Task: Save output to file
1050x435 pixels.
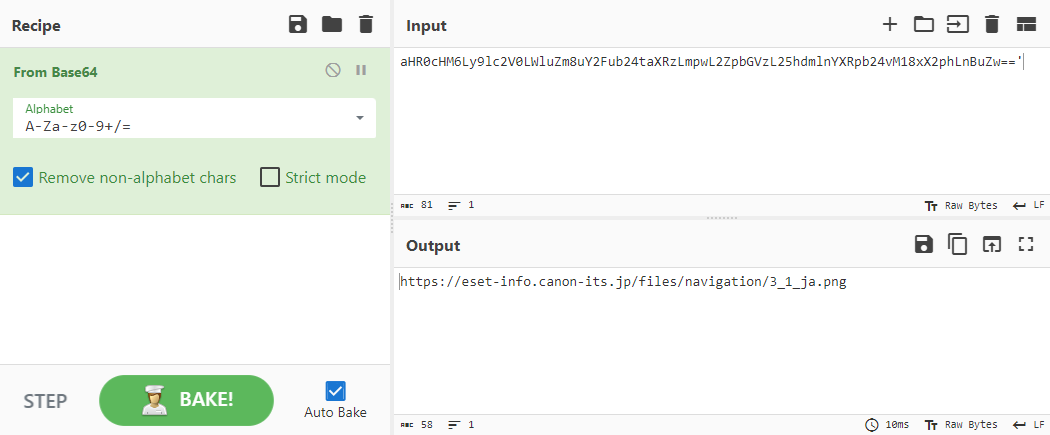Action: (x=923, y=244)
